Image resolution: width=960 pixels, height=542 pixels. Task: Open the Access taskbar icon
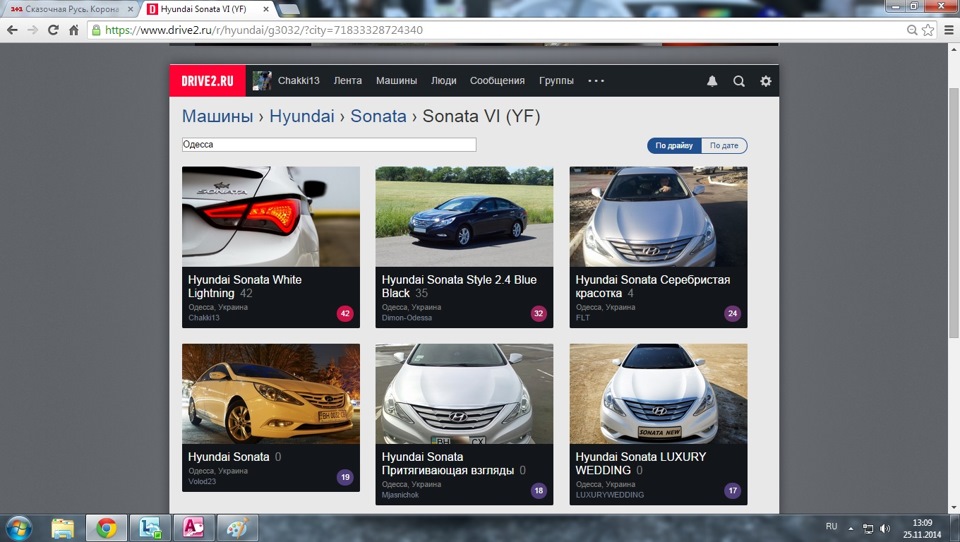[193, 528]
